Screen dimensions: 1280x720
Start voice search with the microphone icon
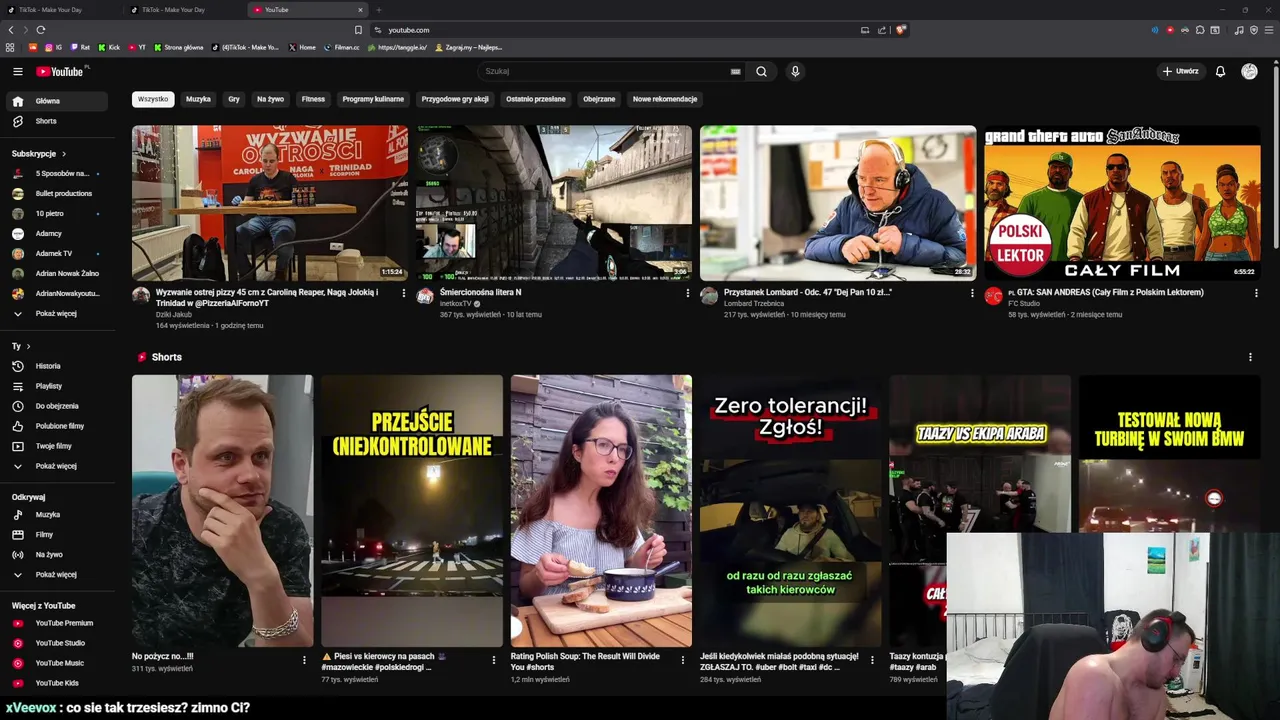795,71
